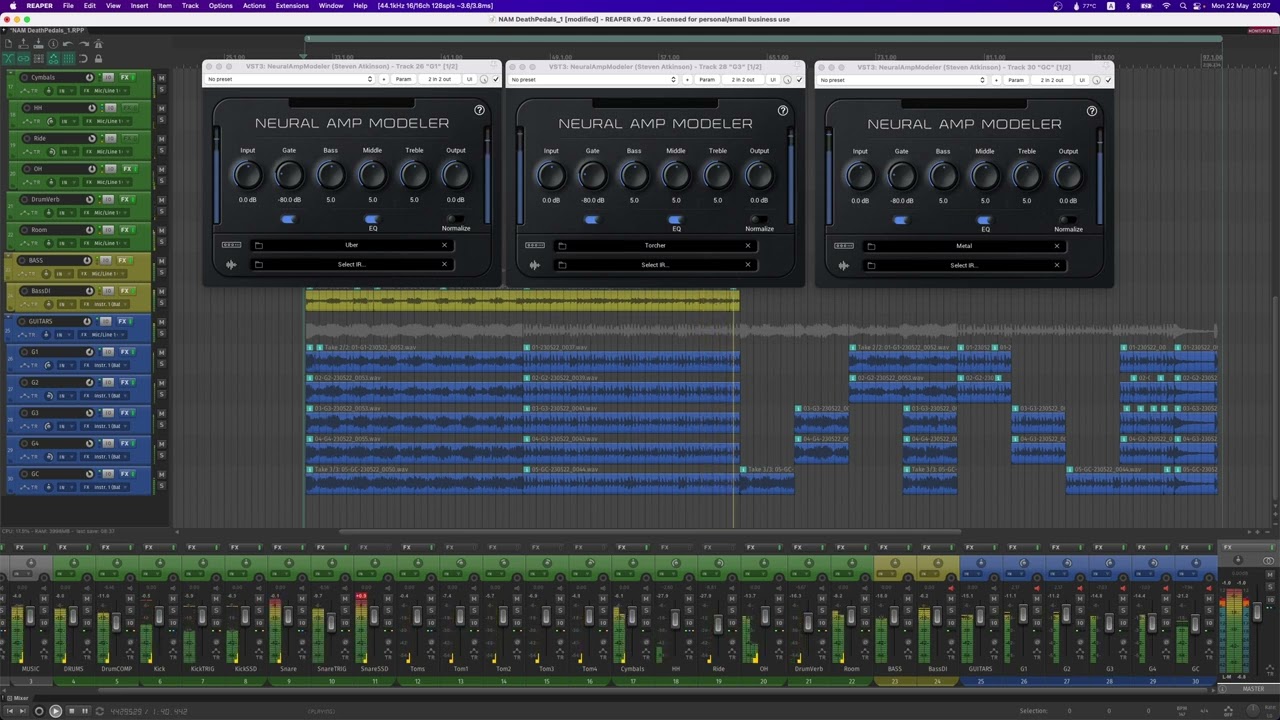Toggle the lock icon in the main toolbar
Screen dimensions: 1280x720
[x=98, y=58]
